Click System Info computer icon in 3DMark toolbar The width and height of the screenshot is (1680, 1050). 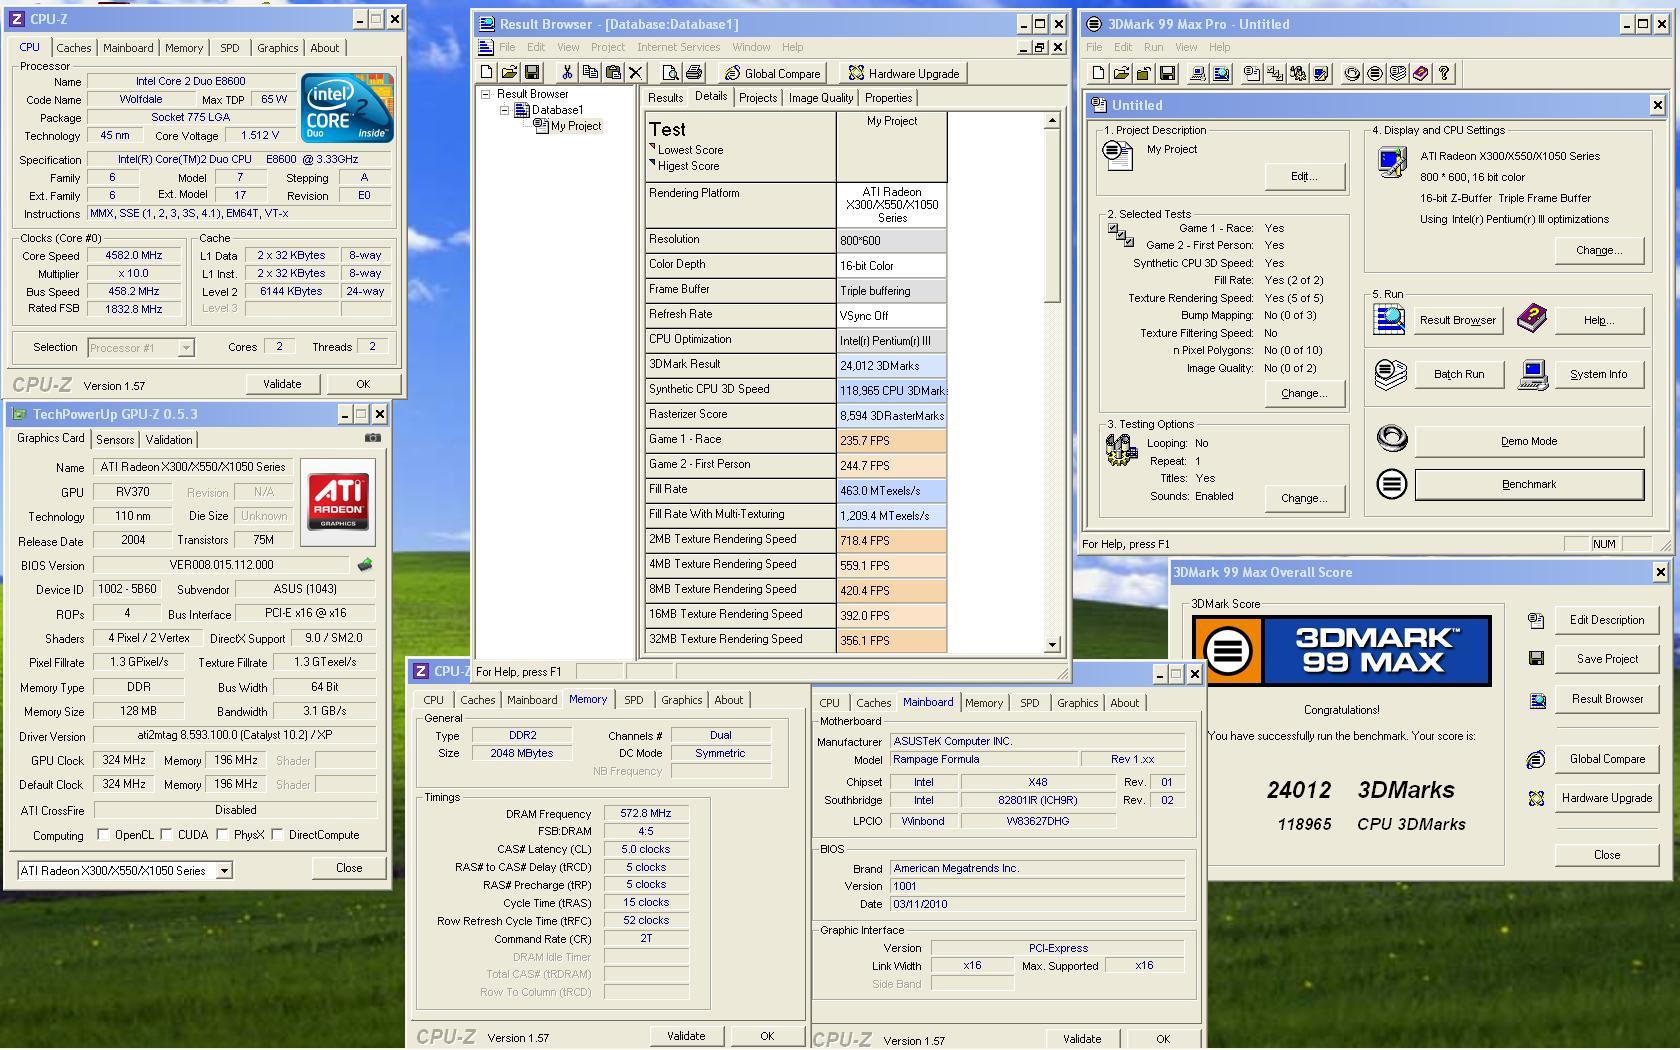pos(1198,73)
